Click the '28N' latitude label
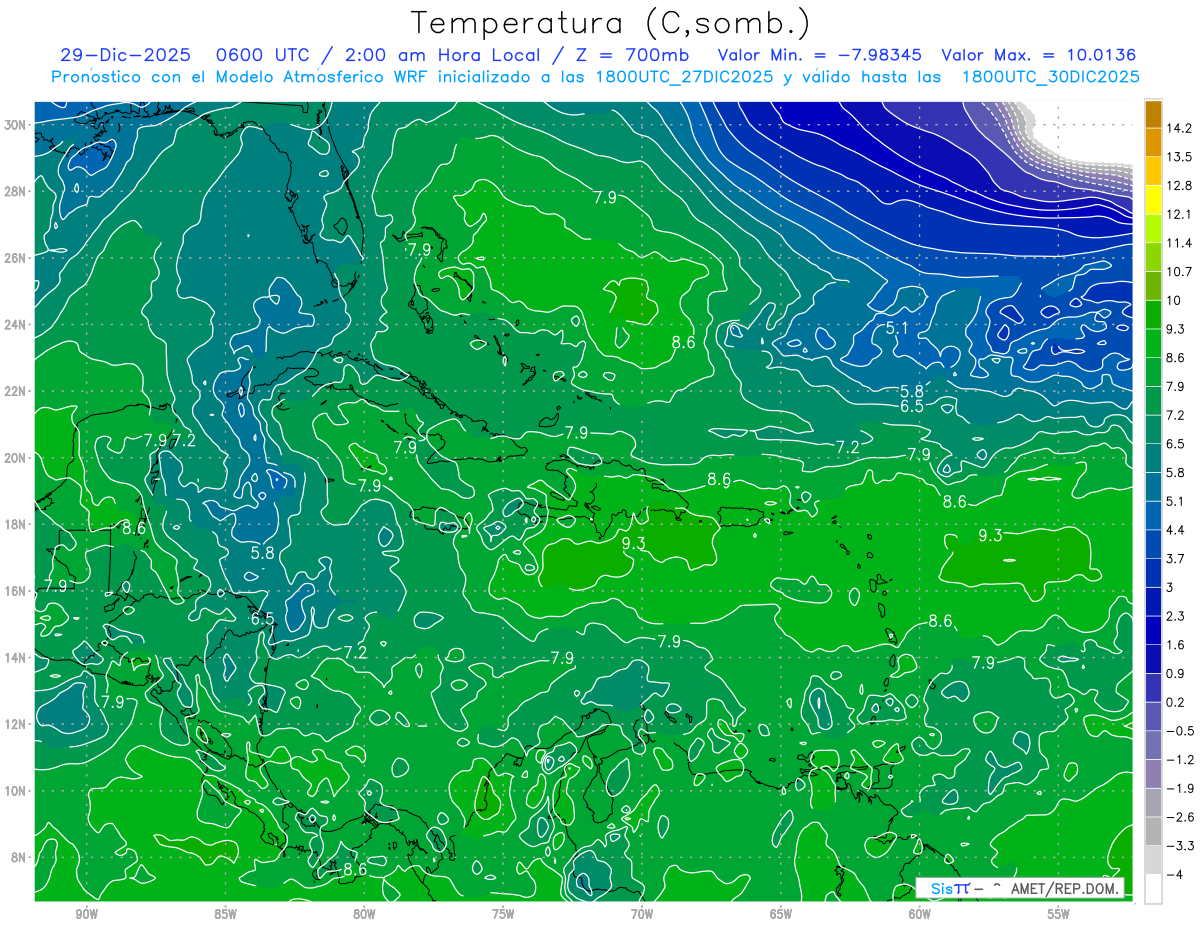The width and height of the screenshot is (1200, 927). (15, 191)
